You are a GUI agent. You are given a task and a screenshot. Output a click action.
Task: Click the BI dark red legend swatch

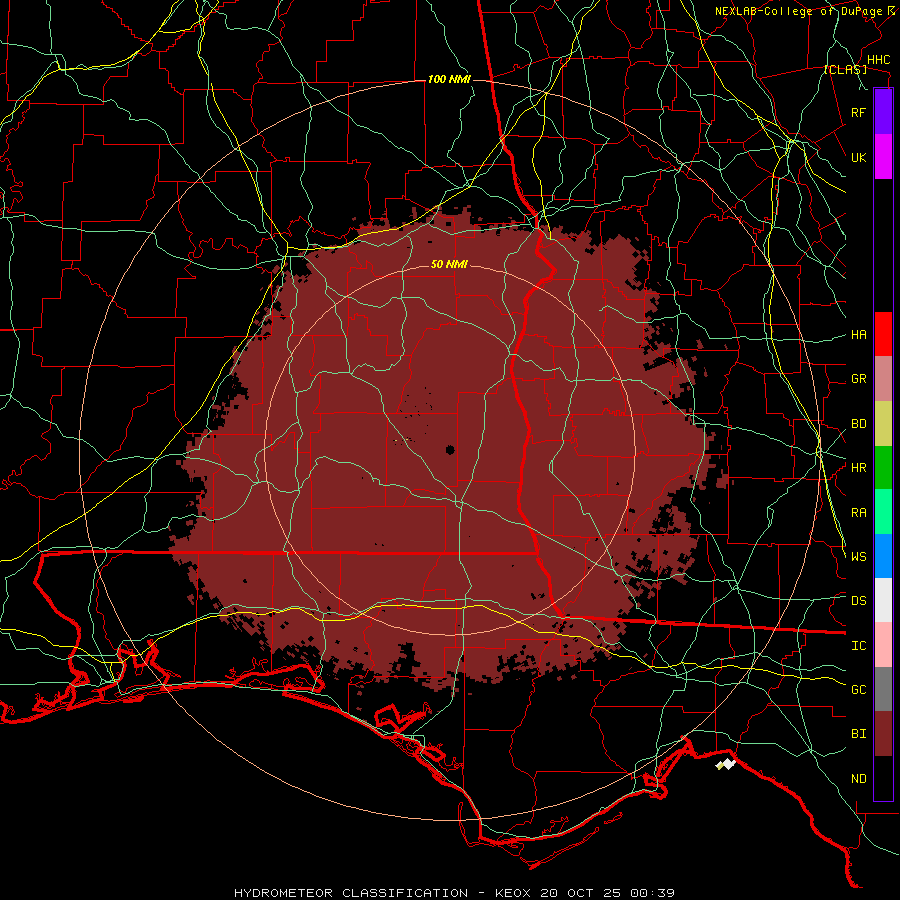(x=883, y=734)
